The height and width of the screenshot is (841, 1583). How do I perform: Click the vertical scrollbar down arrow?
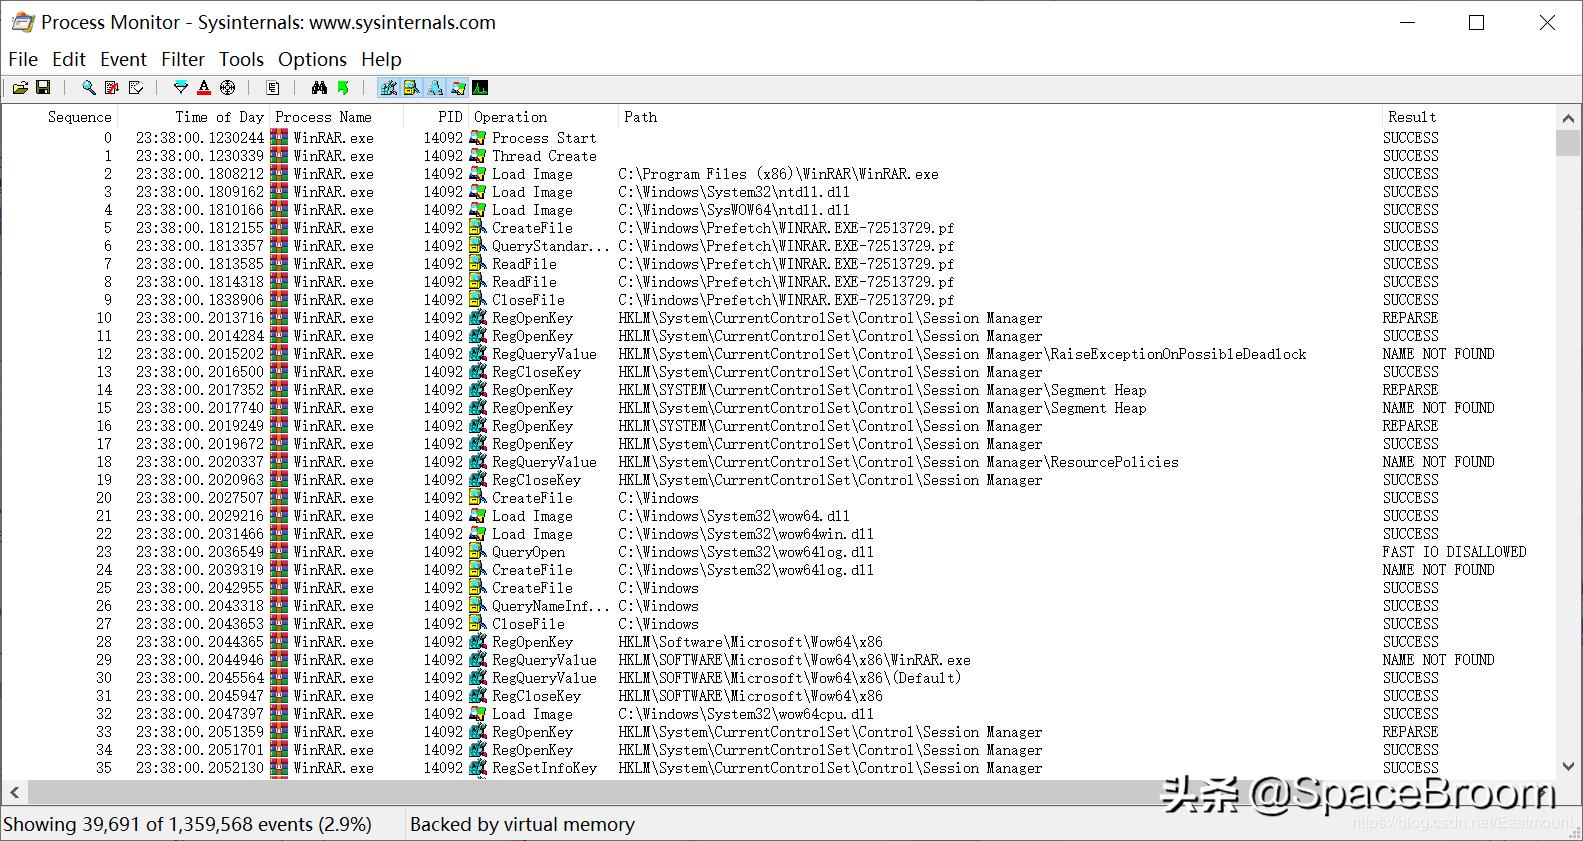(x=1568, y=767)
